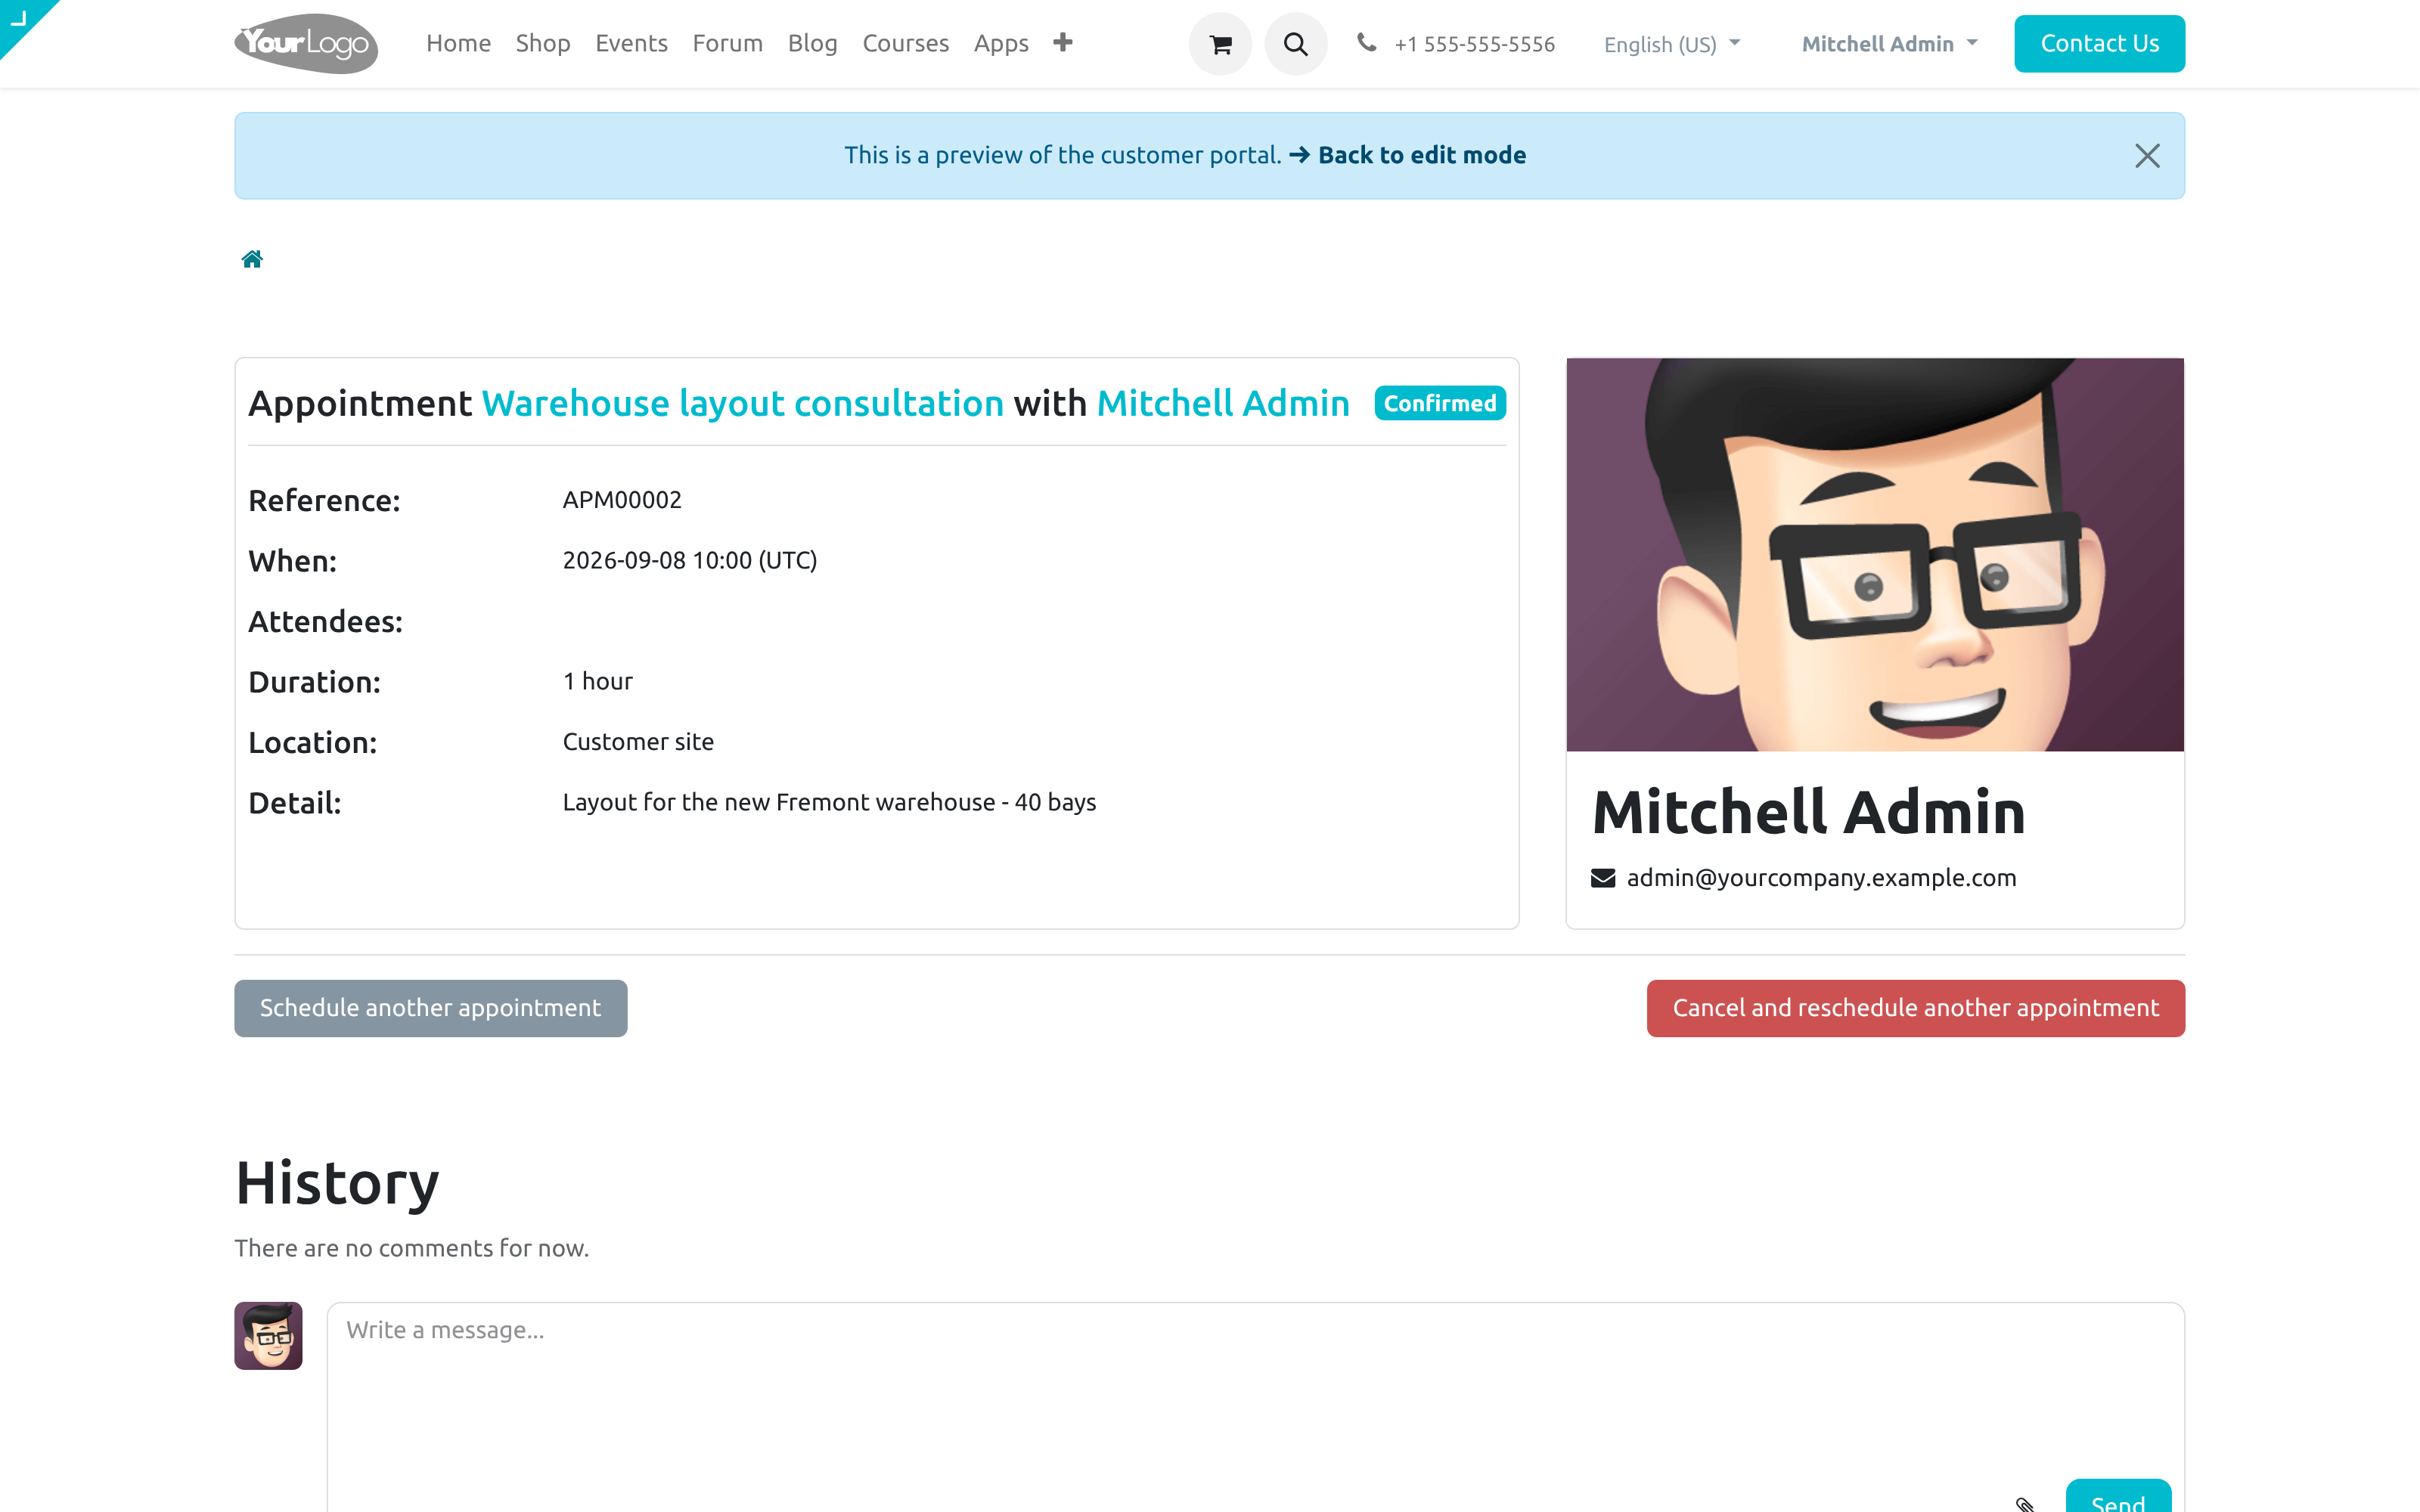Screen dimensions: 2420x1512
Task: Click text There are no comments for now
Action: click(412, 1248)
